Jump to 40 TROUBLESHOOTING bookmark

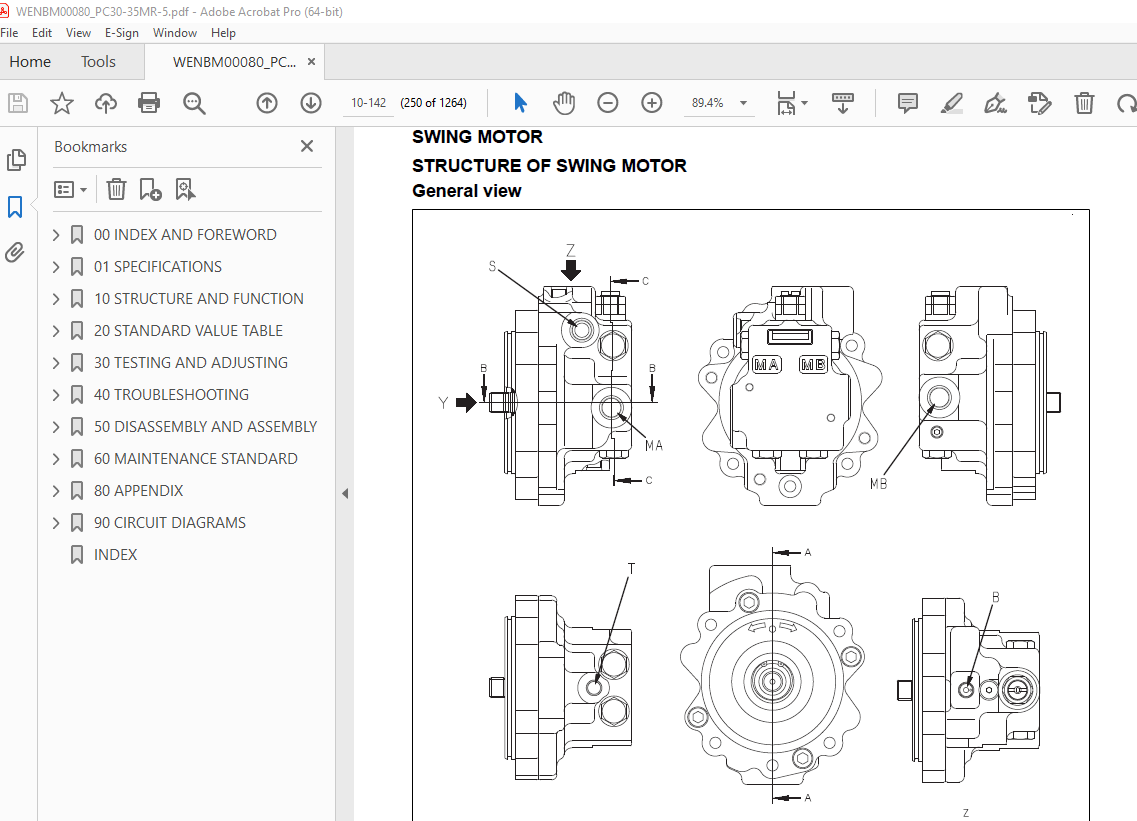(171, 395)
